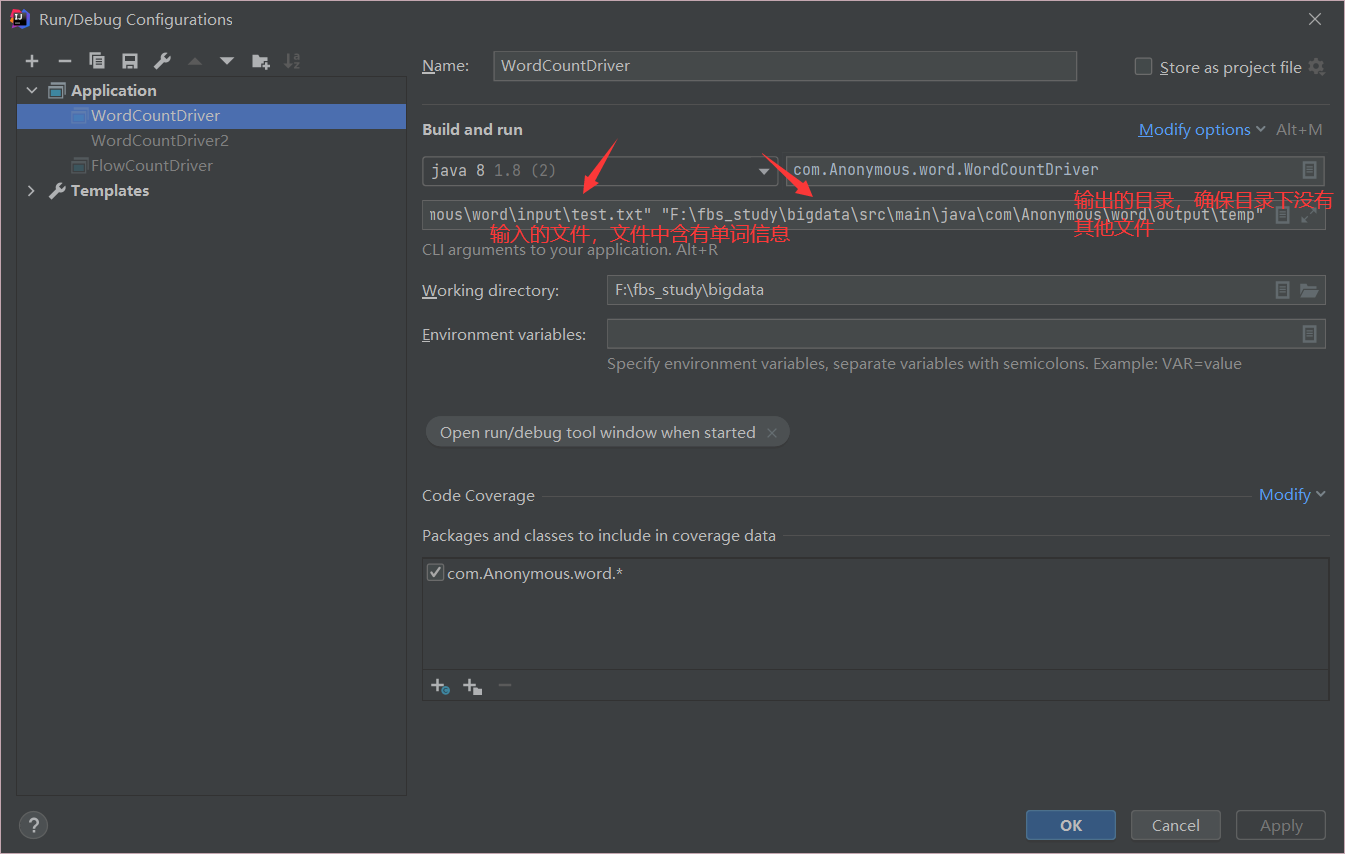This screenshot has width=1345, height=854.
Task: Insert macros in the CLI arguments field
Action: coord(1283,215)
